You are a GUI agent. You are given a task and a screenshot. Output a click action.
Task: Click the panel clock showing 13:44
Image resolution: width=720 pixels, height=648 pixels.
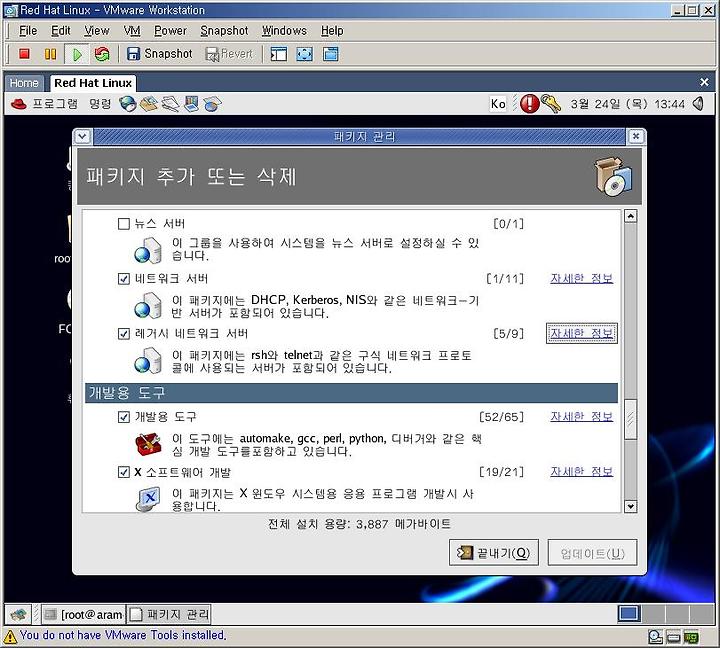click(627, 104)
